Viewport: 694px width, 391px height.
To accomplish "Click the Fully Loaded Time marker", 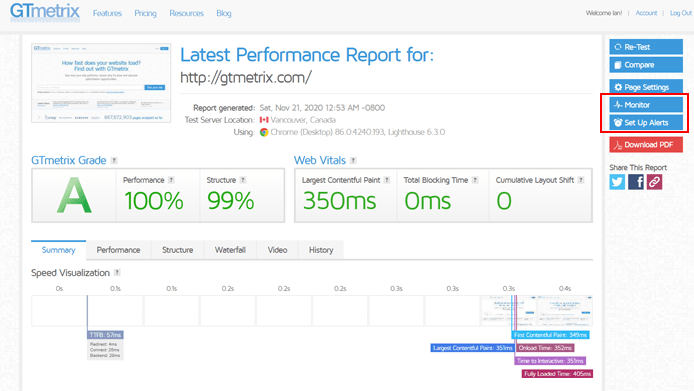I will click(557, 374).
